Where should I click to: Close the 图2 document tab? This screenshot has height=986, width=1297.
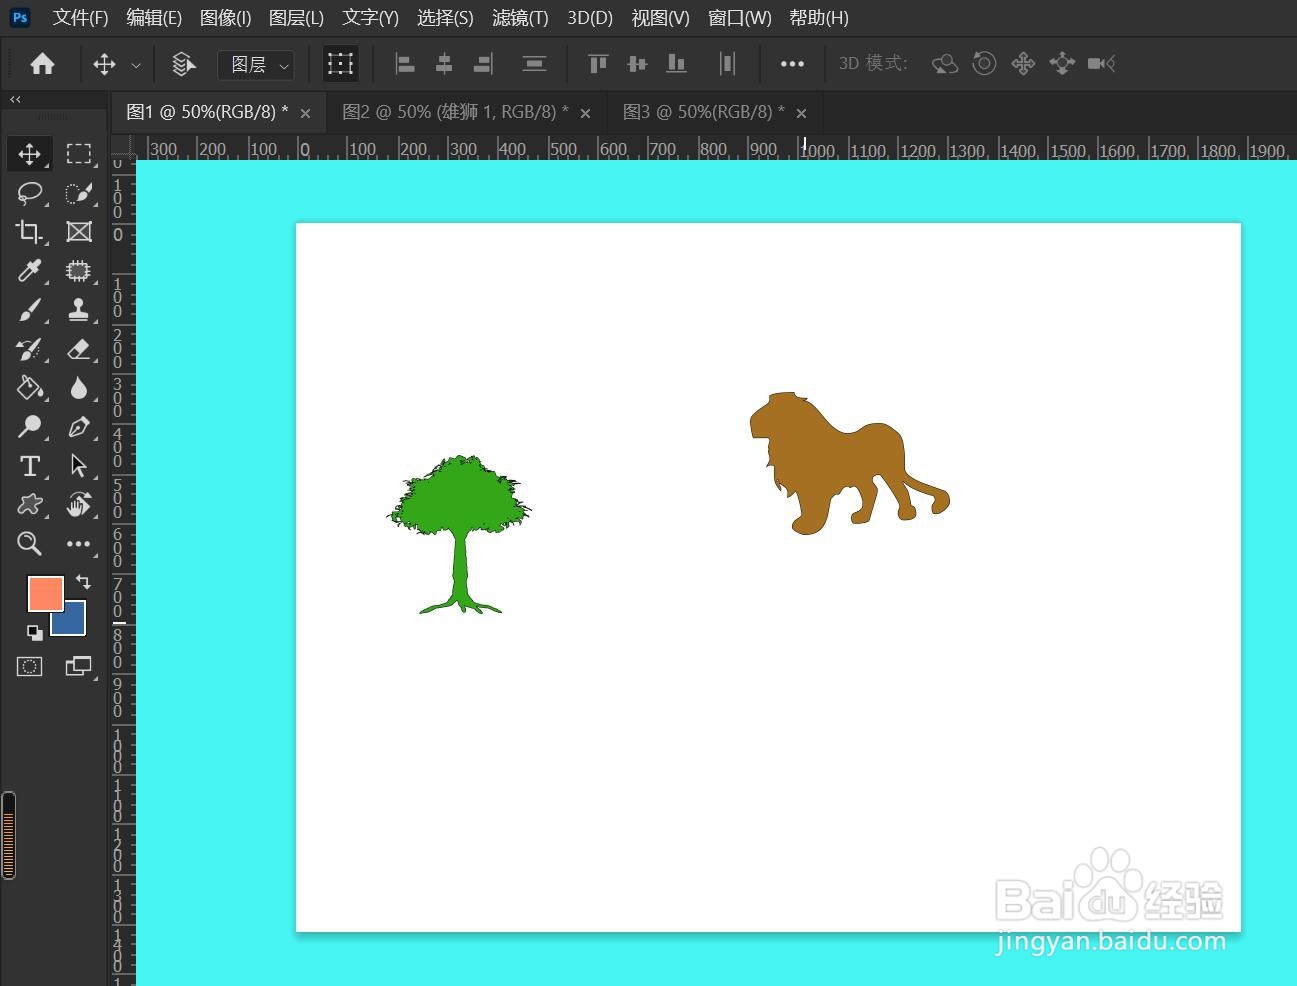pyautogui.click(x=585, y=113)
